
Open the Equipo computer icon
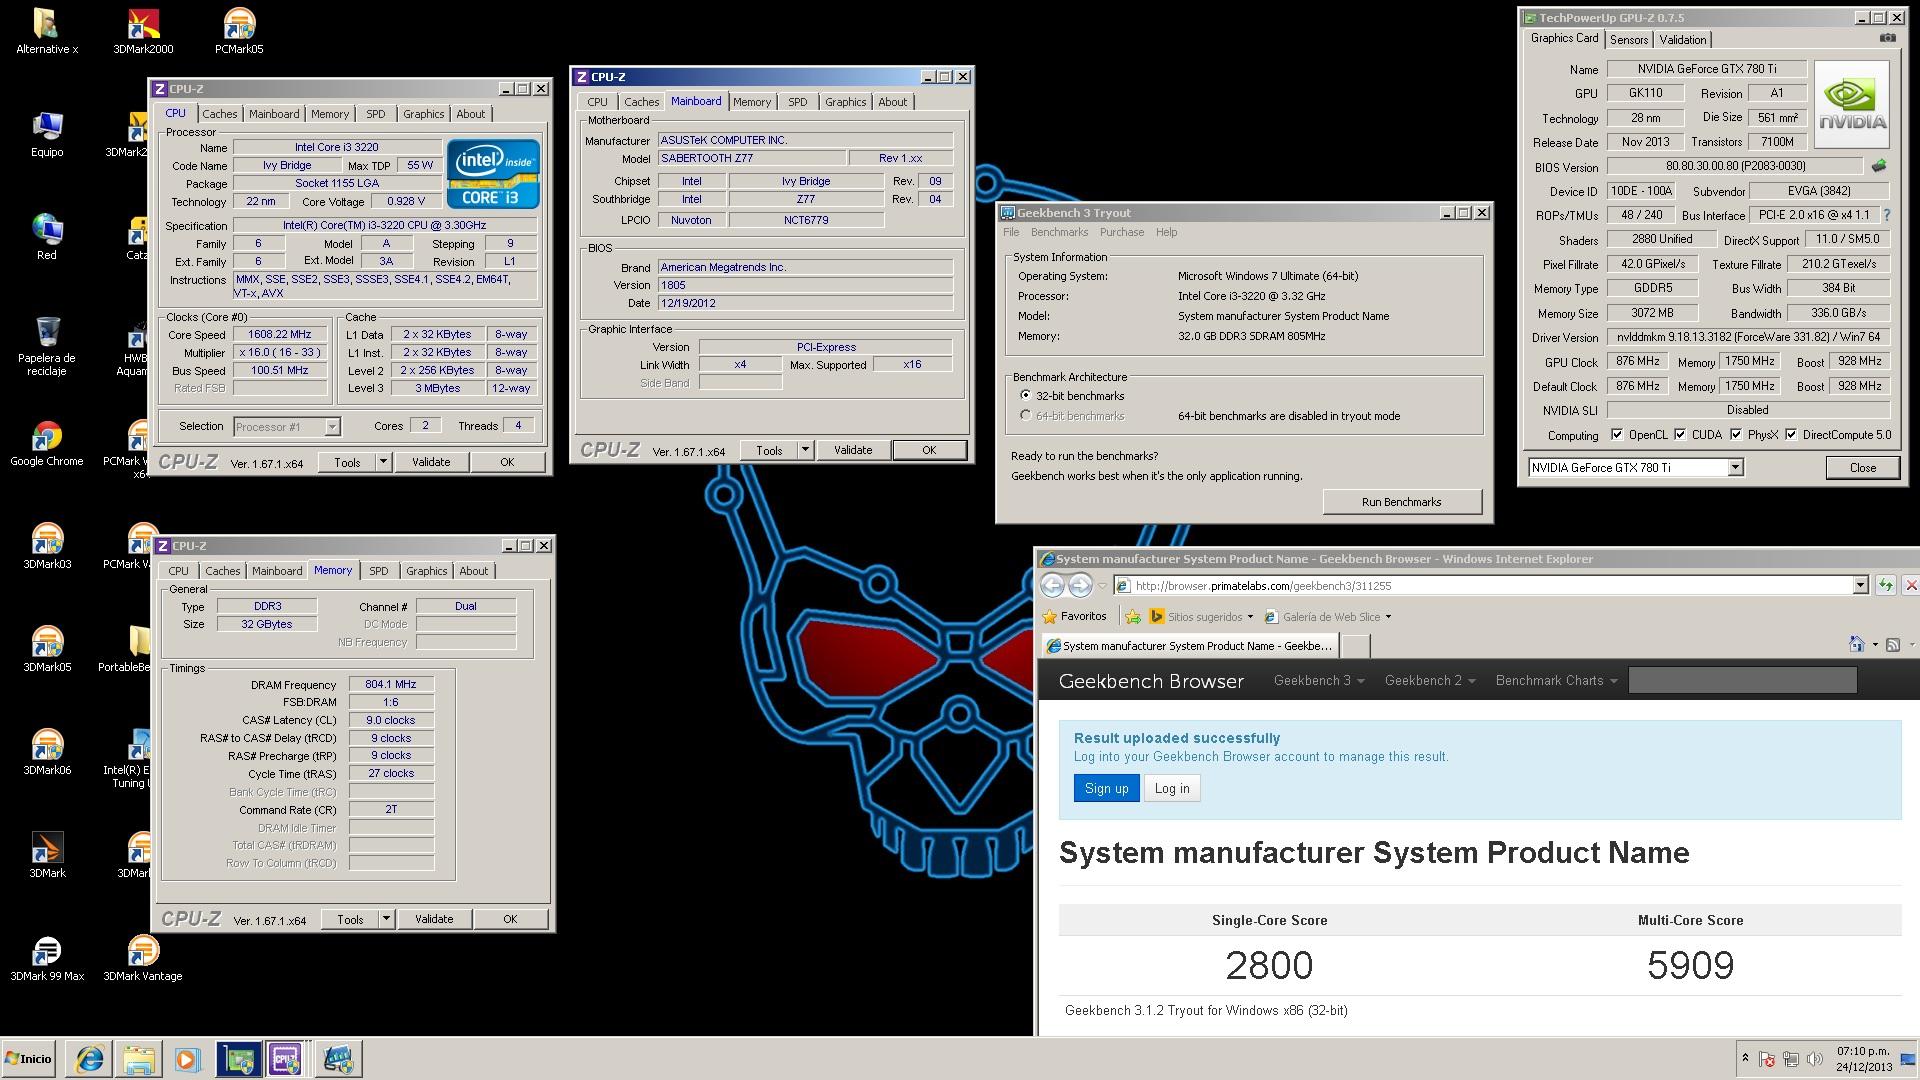pos(47,134)
